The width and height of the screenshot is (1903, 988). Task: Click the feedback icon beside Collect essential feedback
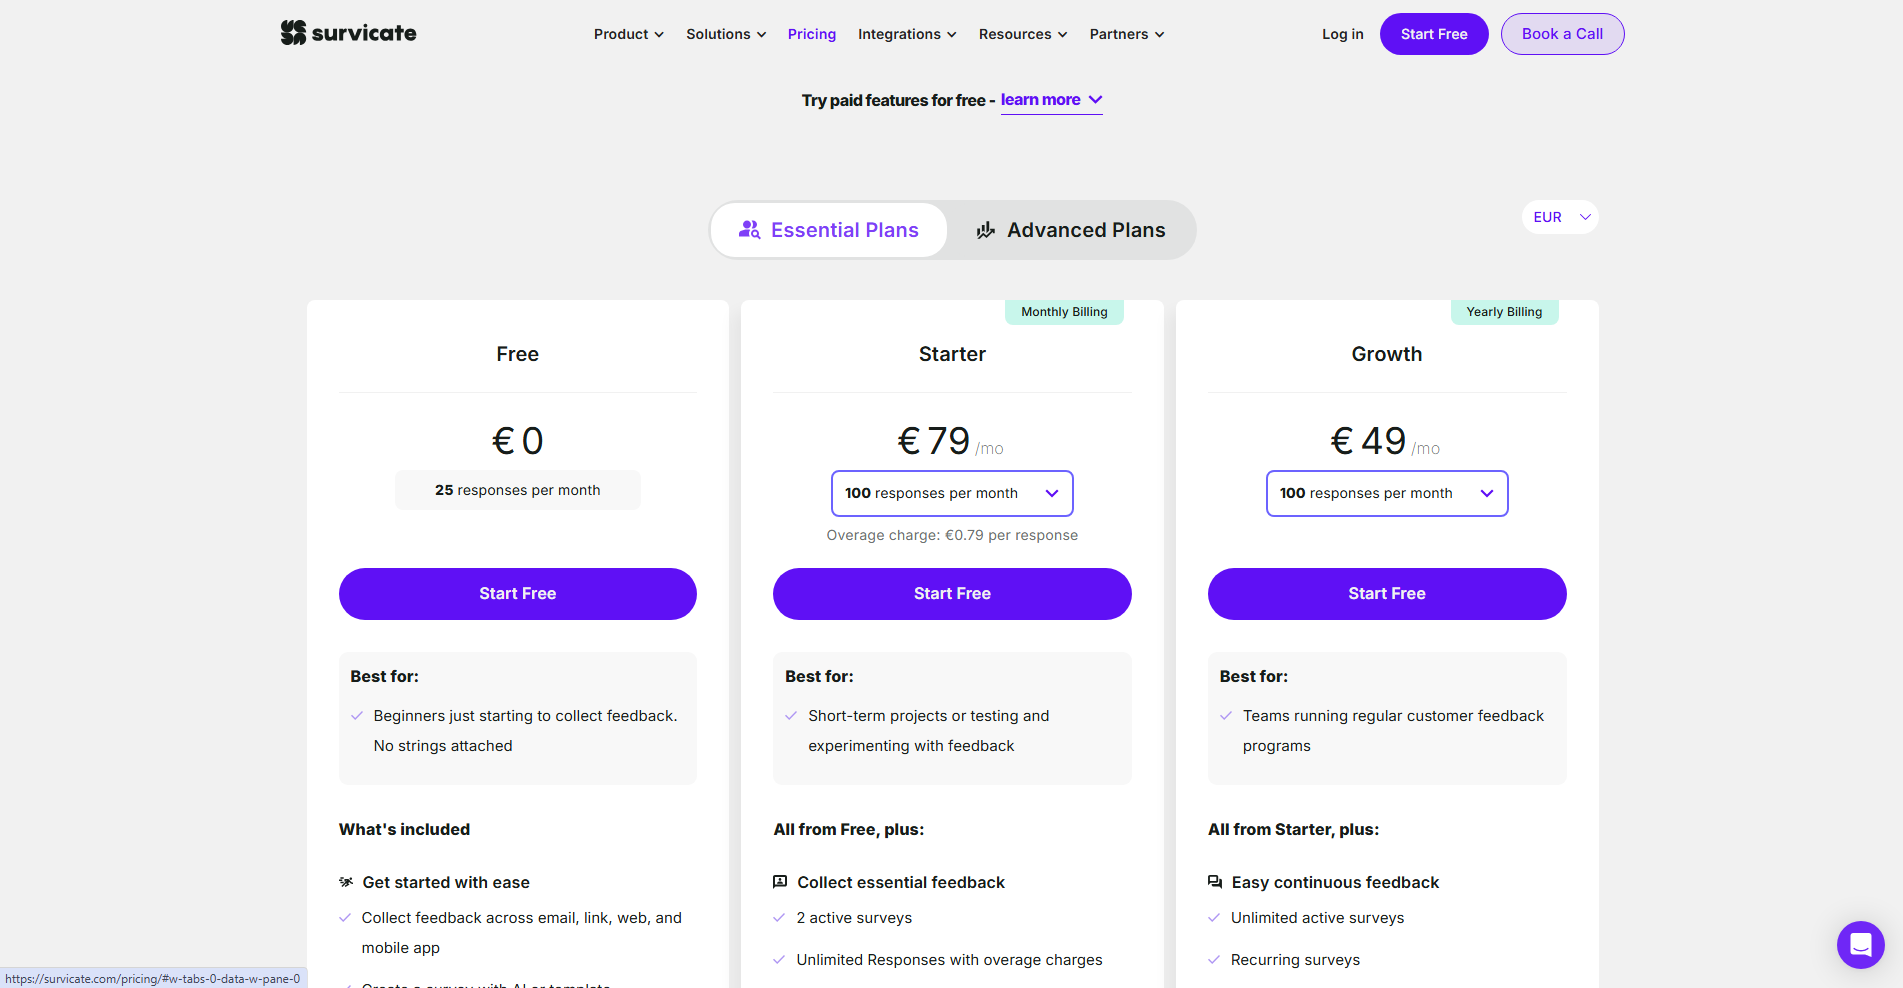(780, 882)
